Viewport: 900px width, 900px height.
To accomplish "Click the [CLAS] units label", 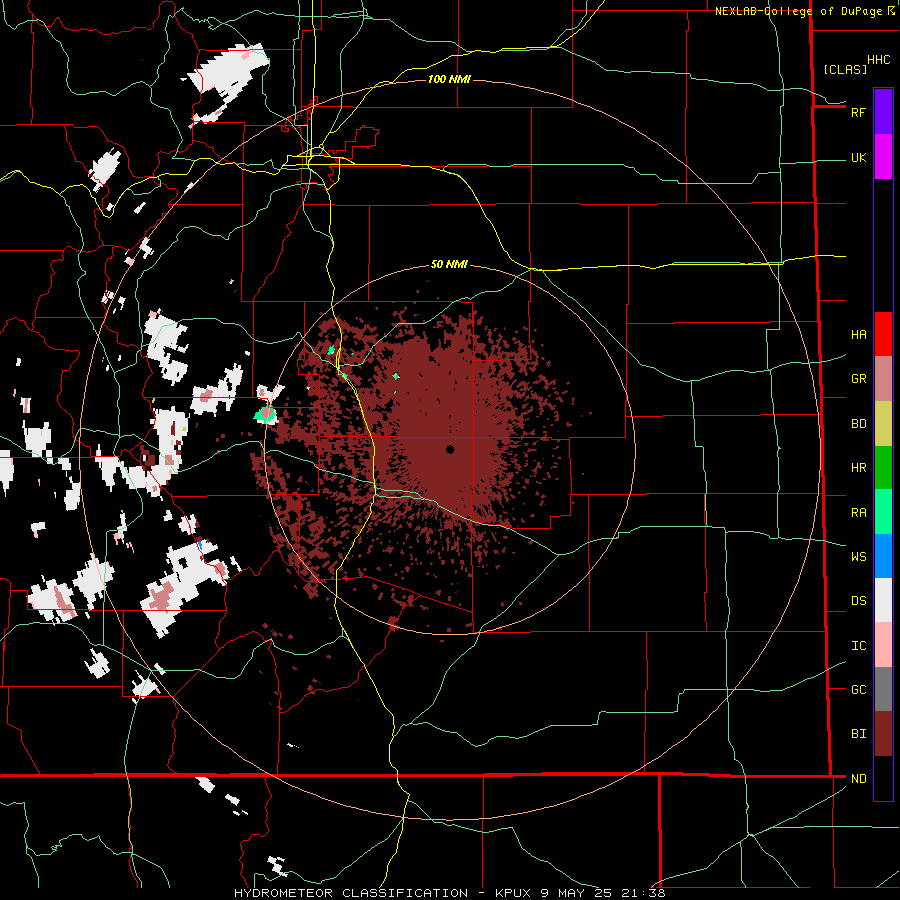I will point(845,69).
